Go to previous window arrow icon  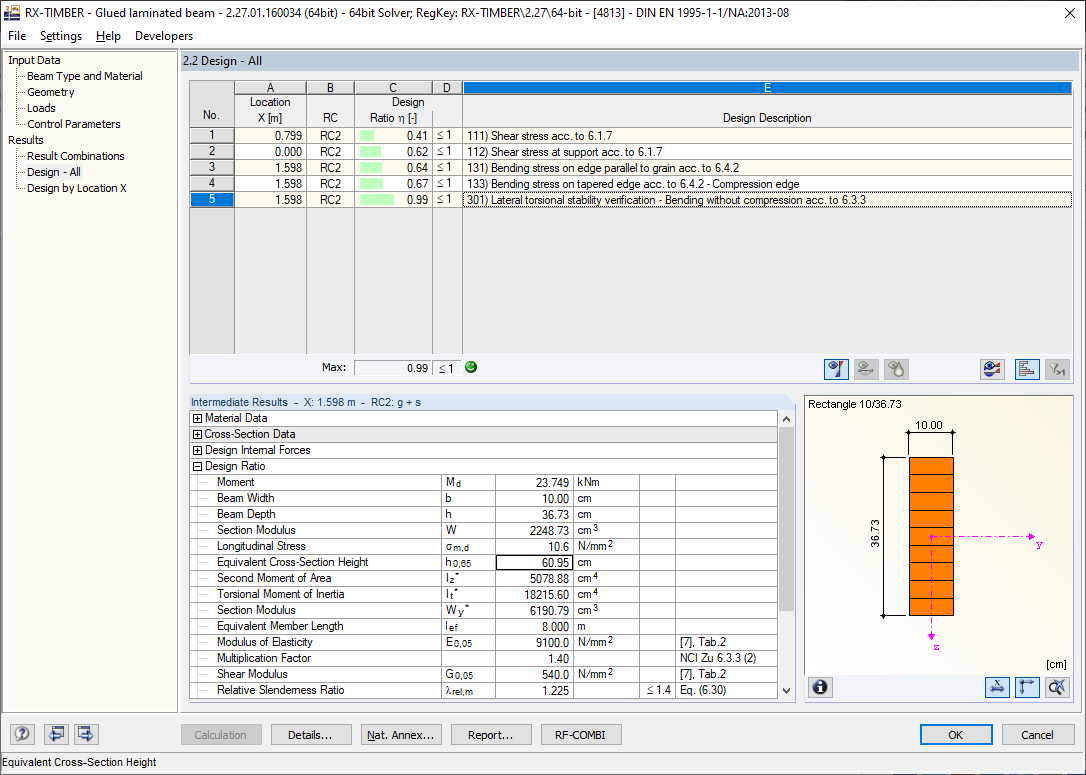tap(56, 734)
